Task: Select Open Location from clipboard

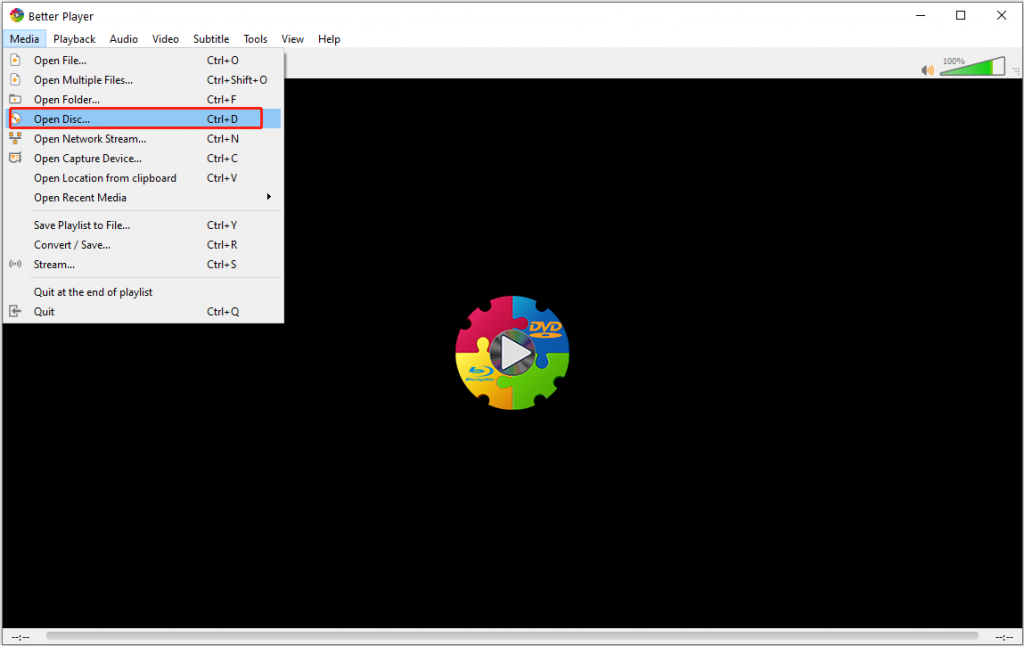Action: tap(105, 178)
